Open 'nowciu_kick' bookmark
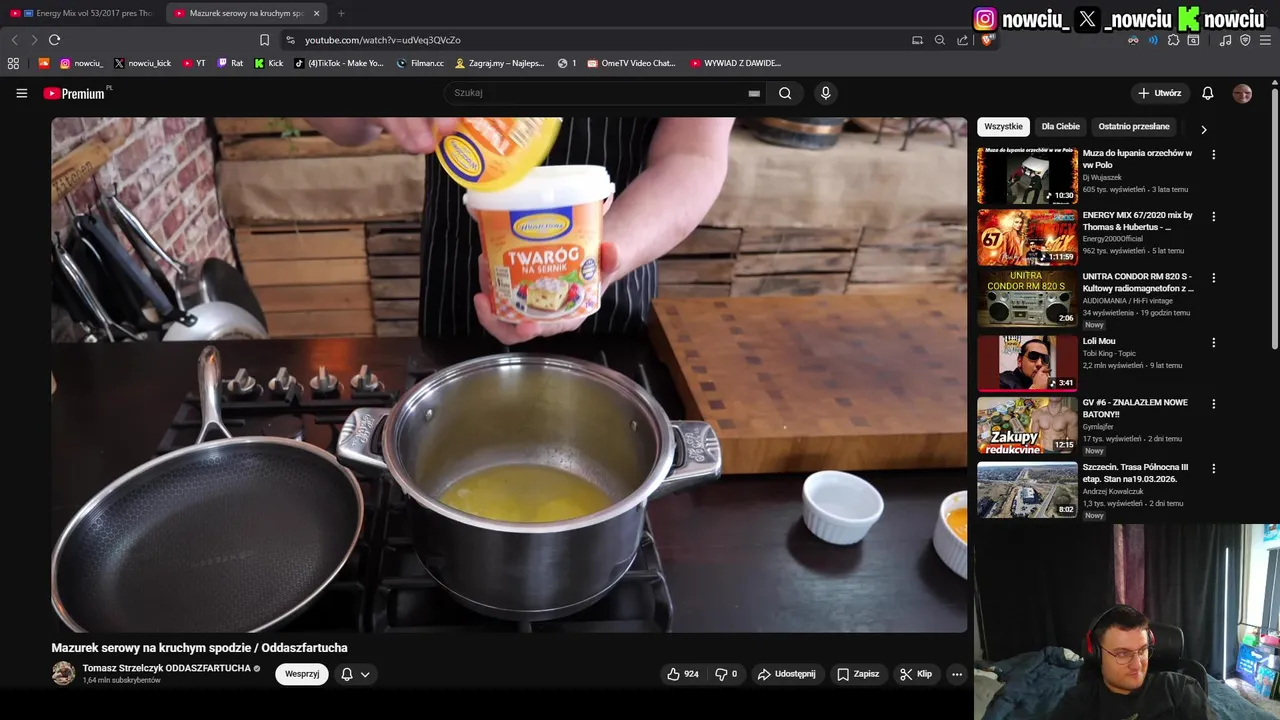The image size is (1280, 720). tap(142, 63)
